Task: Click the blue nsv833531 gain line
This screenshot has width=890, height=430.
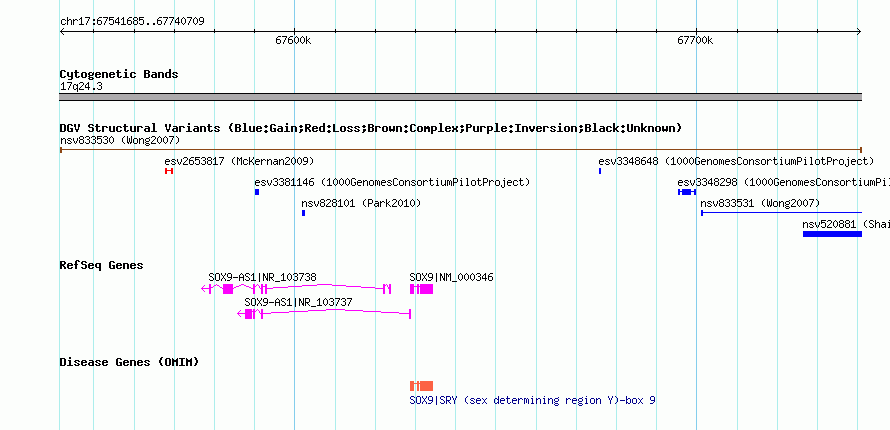Action: (x=782, y=213)
